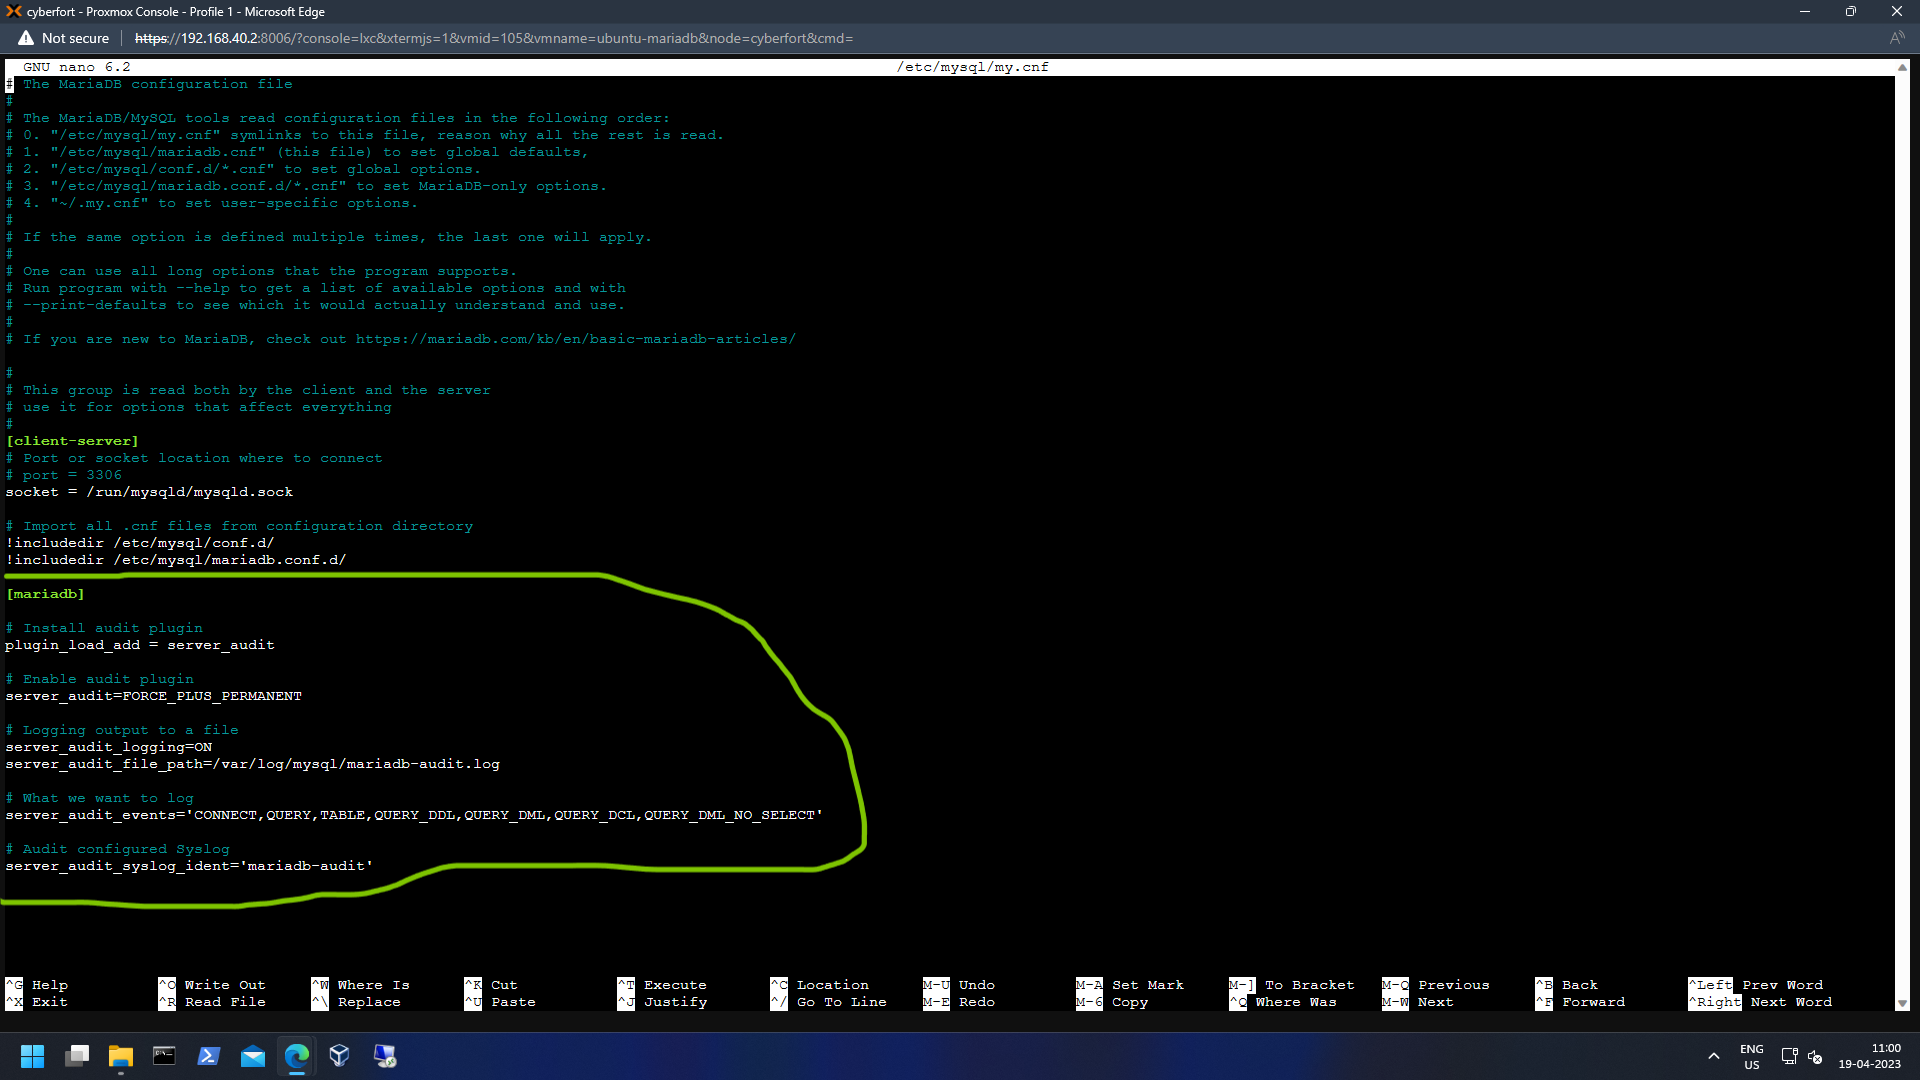This screenshot has width=1920, height=1080.
Task: Open ENG US language selector
Action: [1751, 1056]
